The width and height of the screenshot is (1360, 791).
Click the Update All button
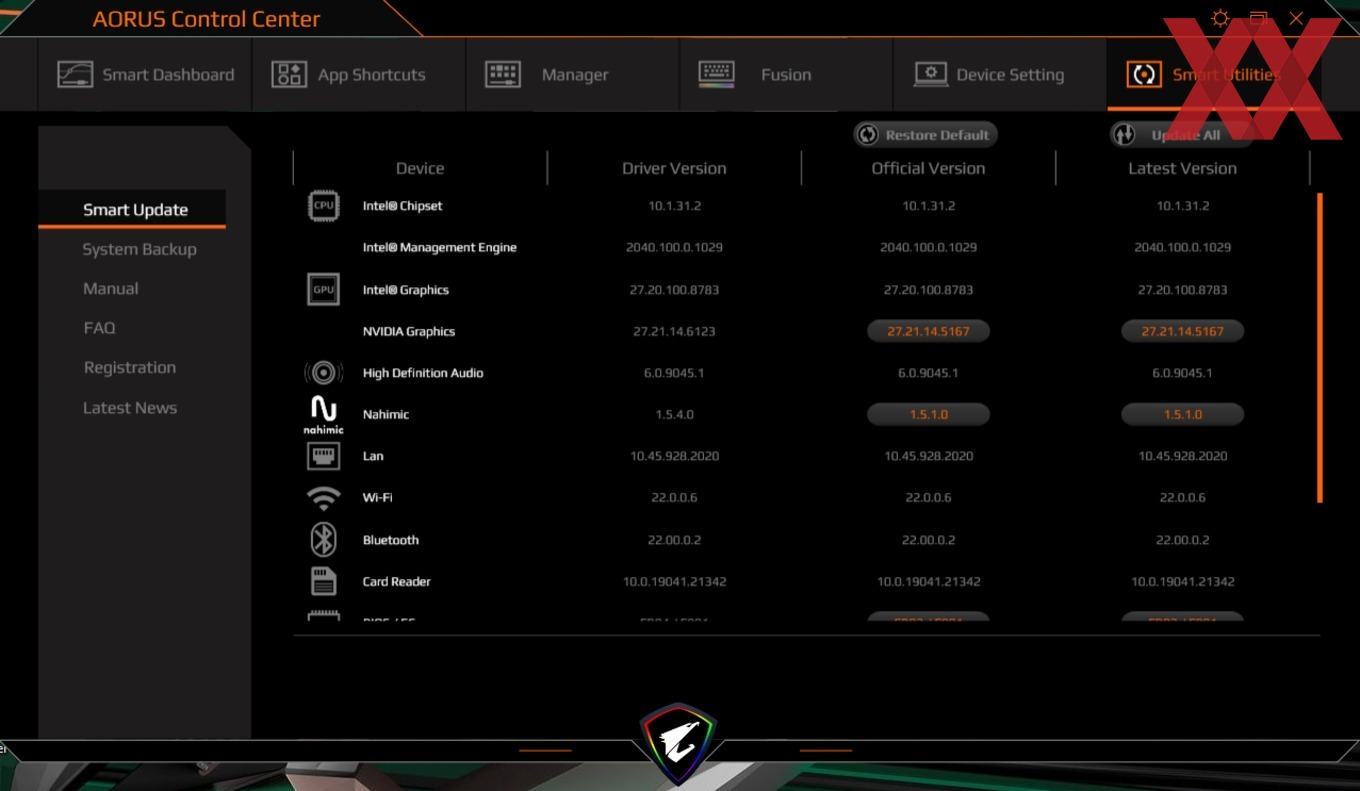(1181, 135)
